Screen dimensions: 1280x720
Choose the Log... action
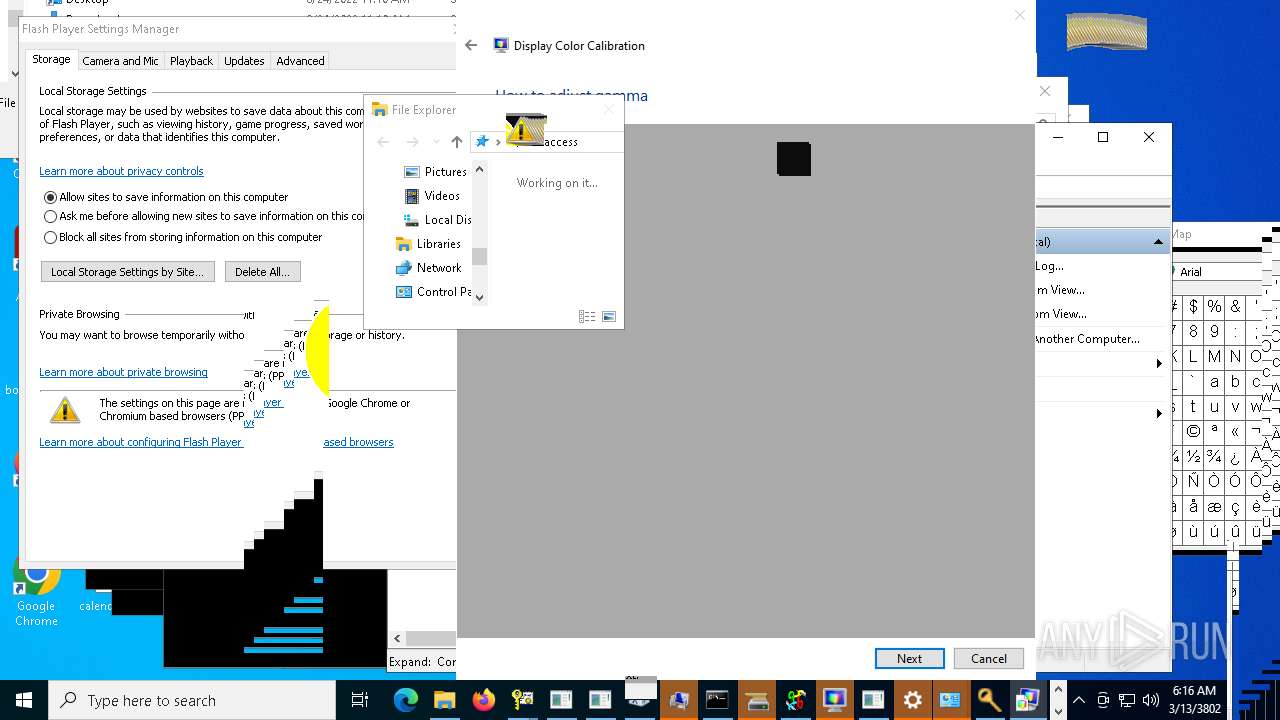pyautogui.click(x=1050, y=266)
